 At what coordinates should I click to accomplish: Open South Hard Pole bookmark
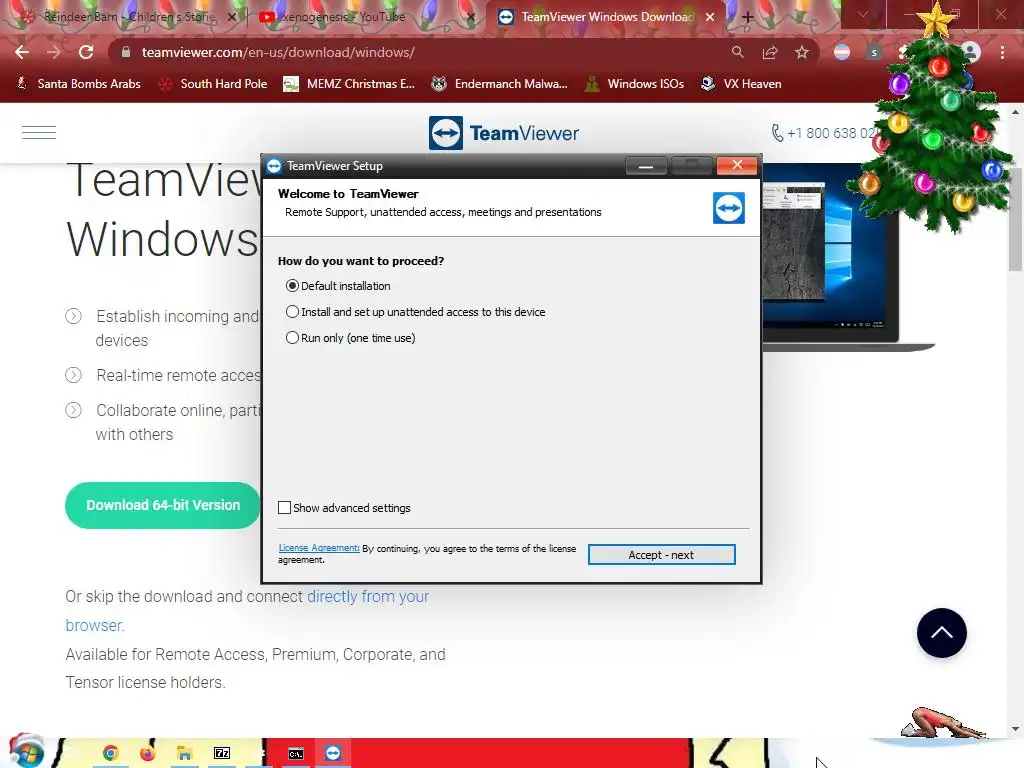213,84
